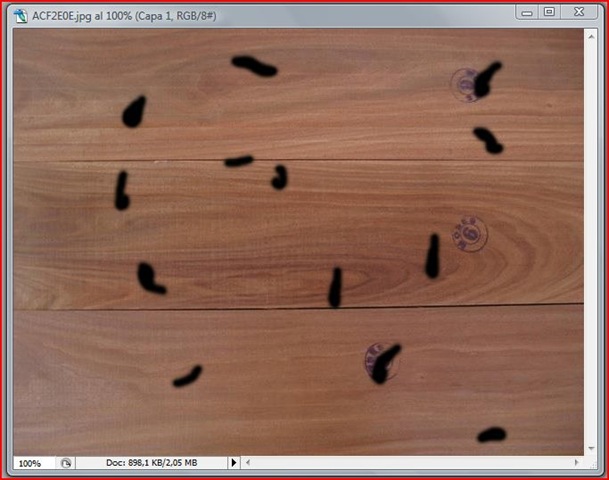Maximize the ACF2E0E.jpg document window
Image resolution: width=609 pixels, height=480 pixels.
pyautogui.click(x=549, y=12)
